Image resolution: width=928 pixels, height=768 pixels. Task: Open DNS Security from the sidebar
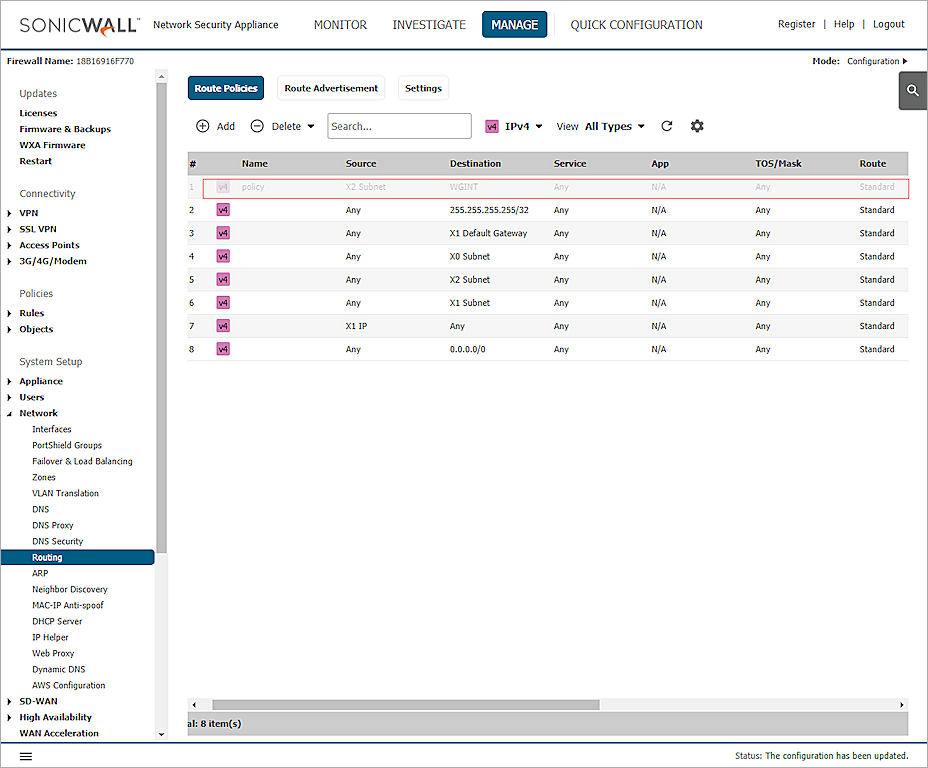pos(59,541)
